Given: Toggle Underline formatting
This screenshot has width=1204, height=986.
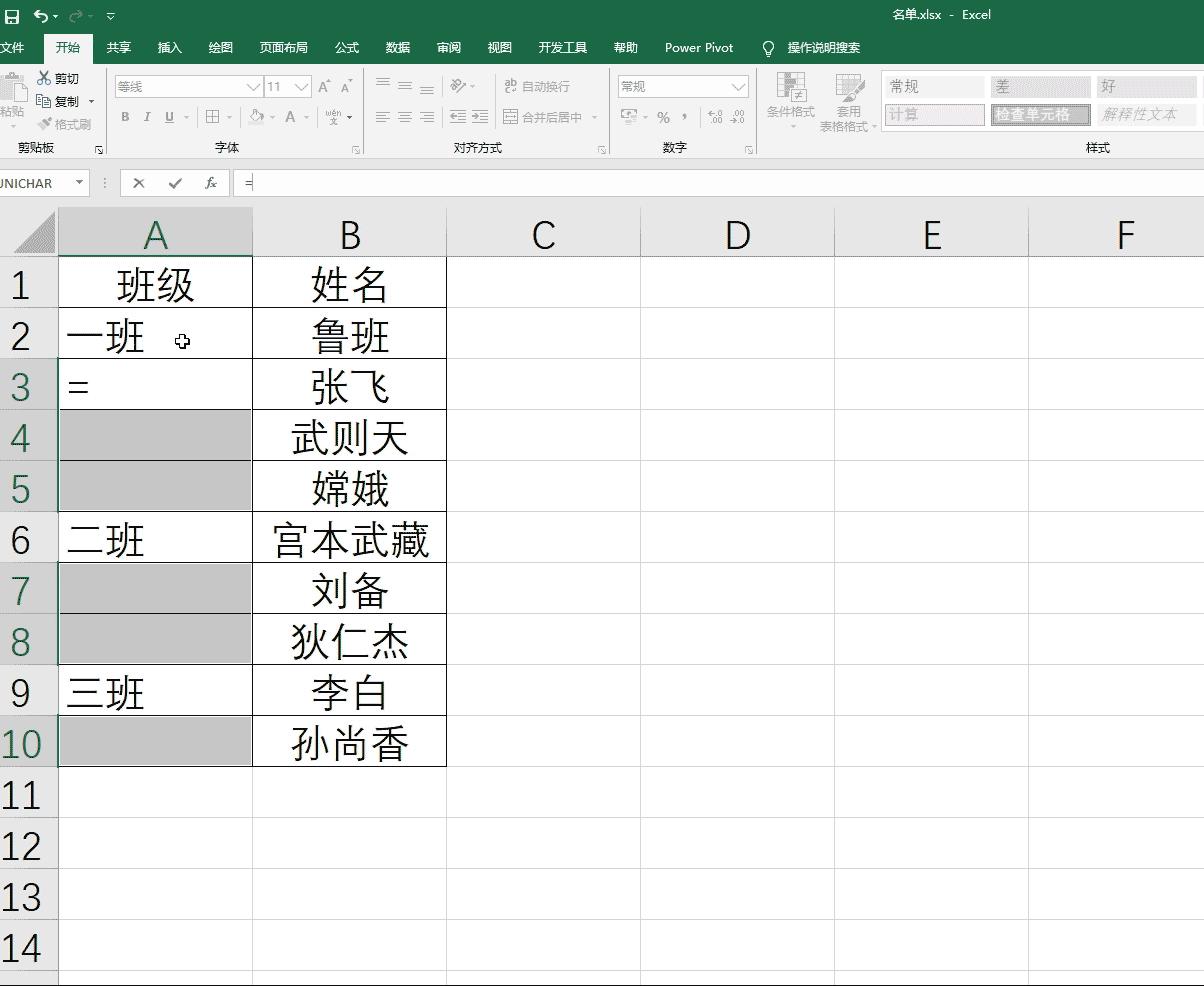Looking at the screenshot, I should (169, 117).
